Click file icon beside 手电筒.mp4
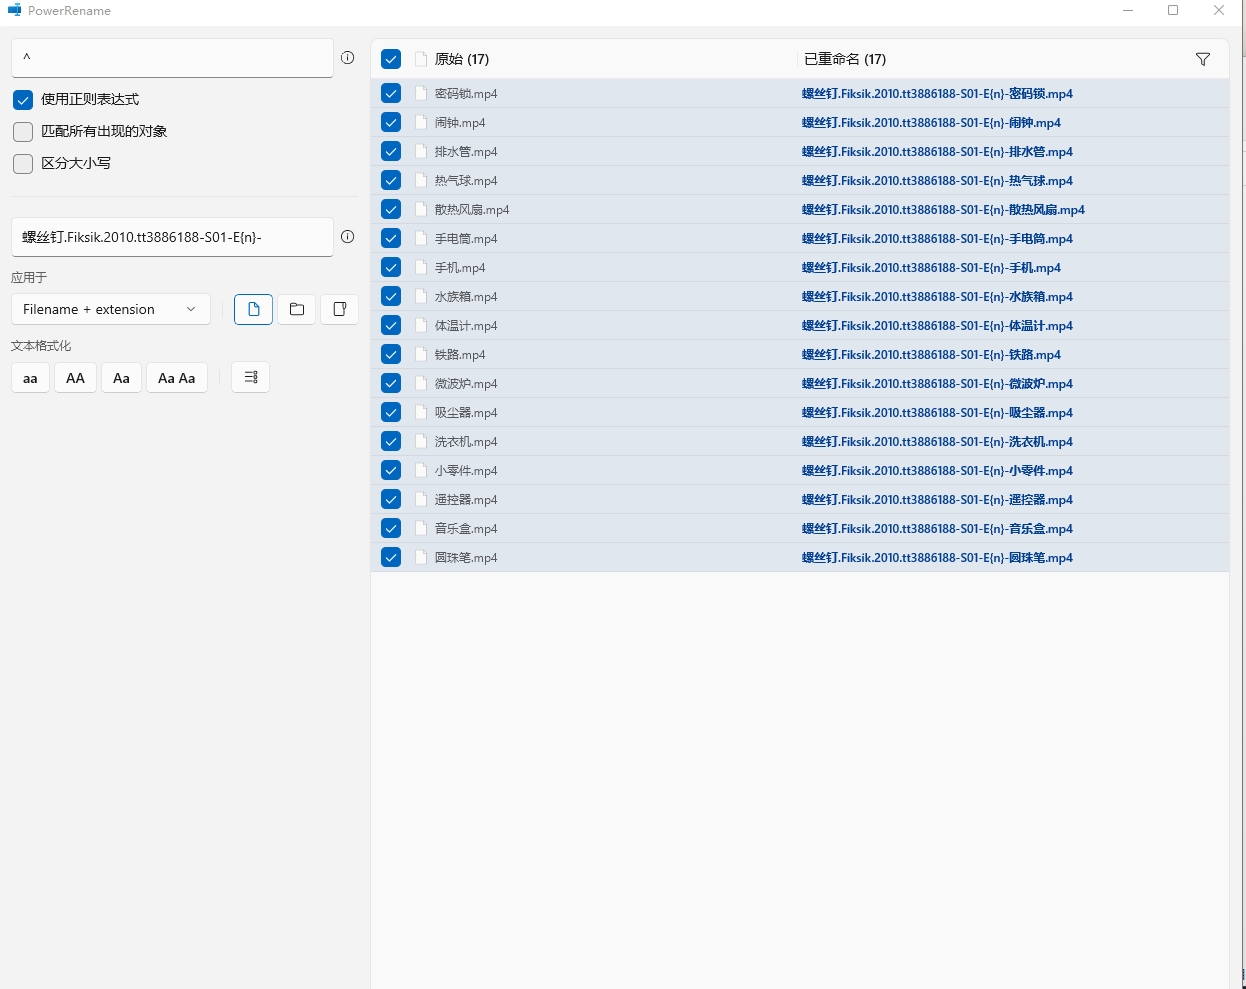The height and width of the screenshot is (989, 1246). (x=421, y=238)
